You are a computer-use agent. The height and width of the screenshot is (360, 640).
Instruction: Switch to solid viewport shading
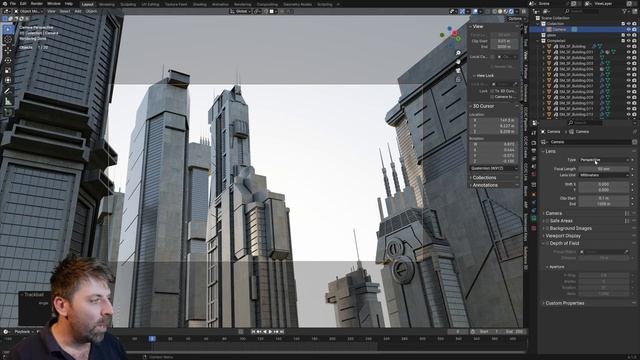pyautogui.click(x=500, y=11)
